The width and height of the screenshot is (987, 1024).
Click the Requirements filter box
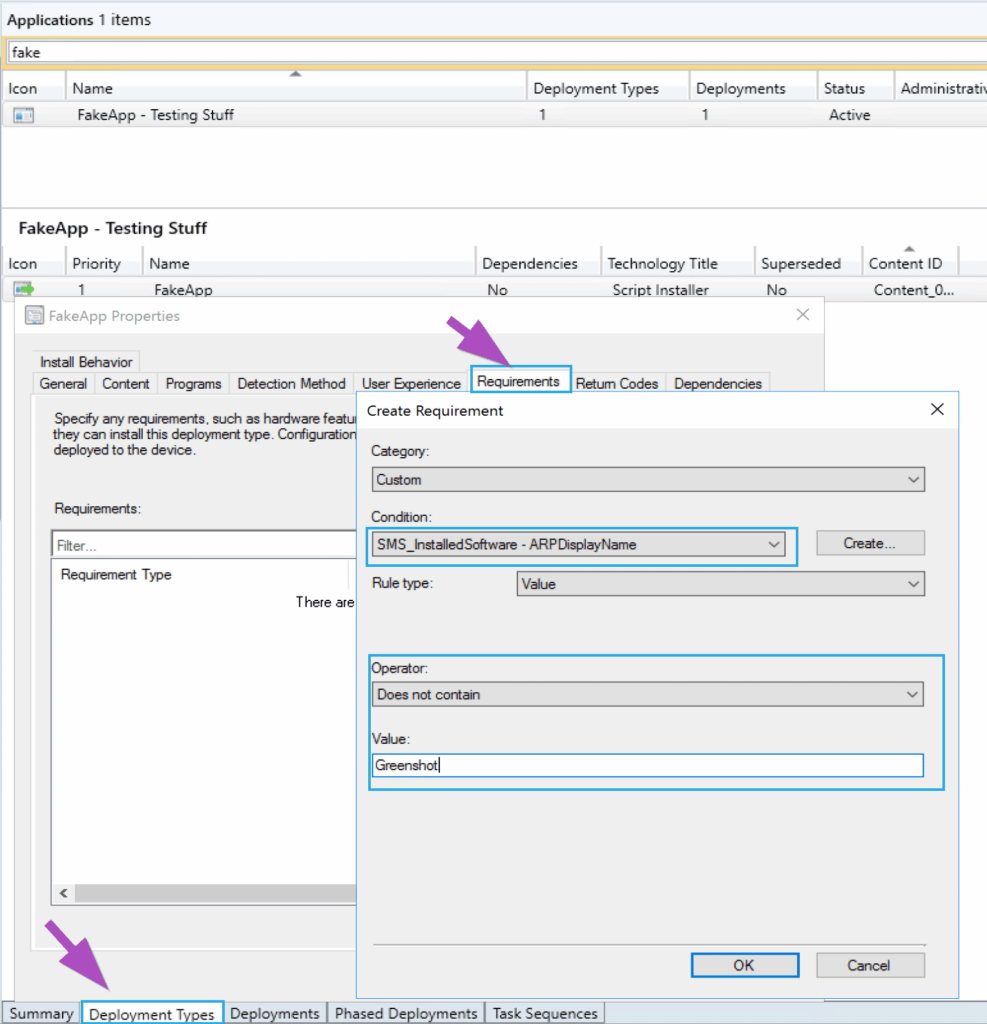coord(200,543)
